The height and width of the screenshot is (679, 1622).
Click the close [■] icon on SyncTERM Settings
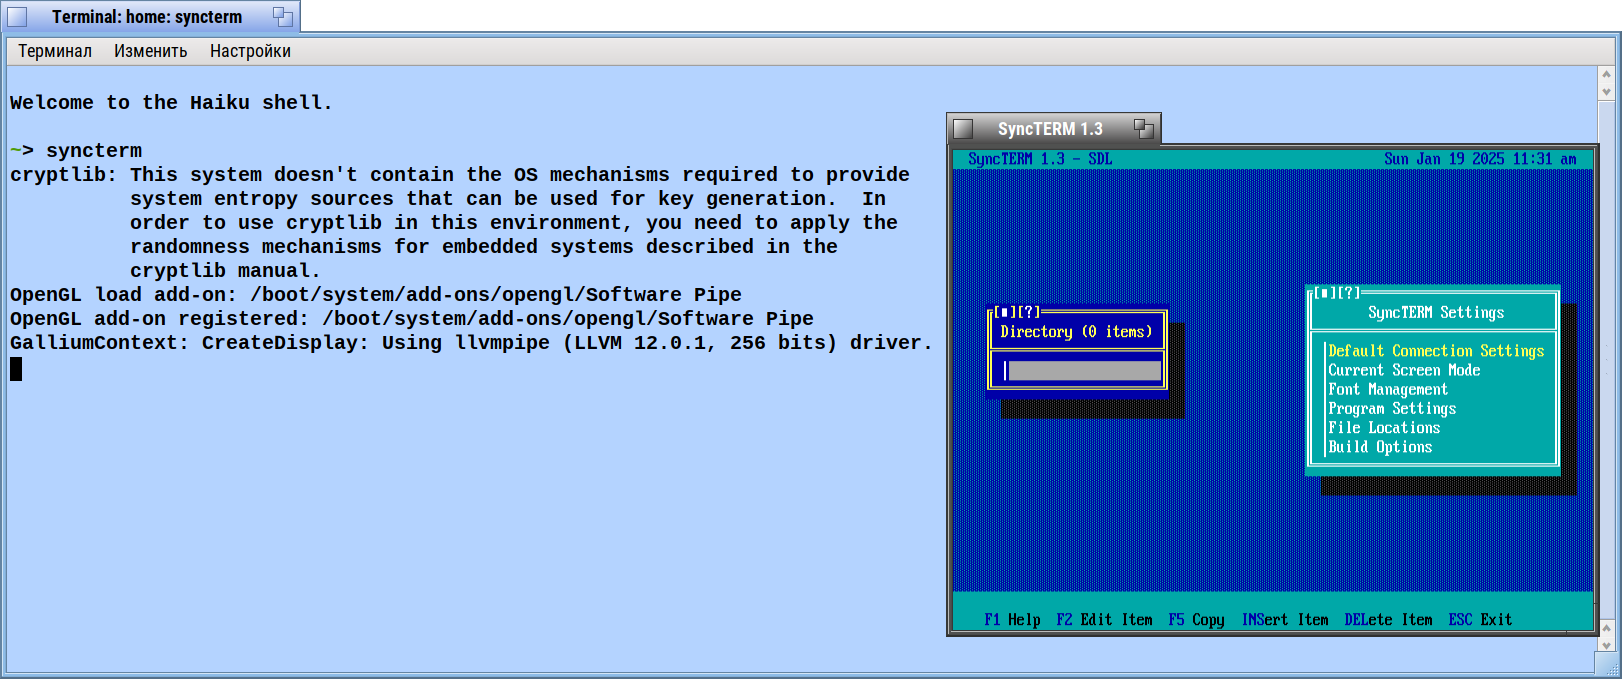(x=1325, y=293)
